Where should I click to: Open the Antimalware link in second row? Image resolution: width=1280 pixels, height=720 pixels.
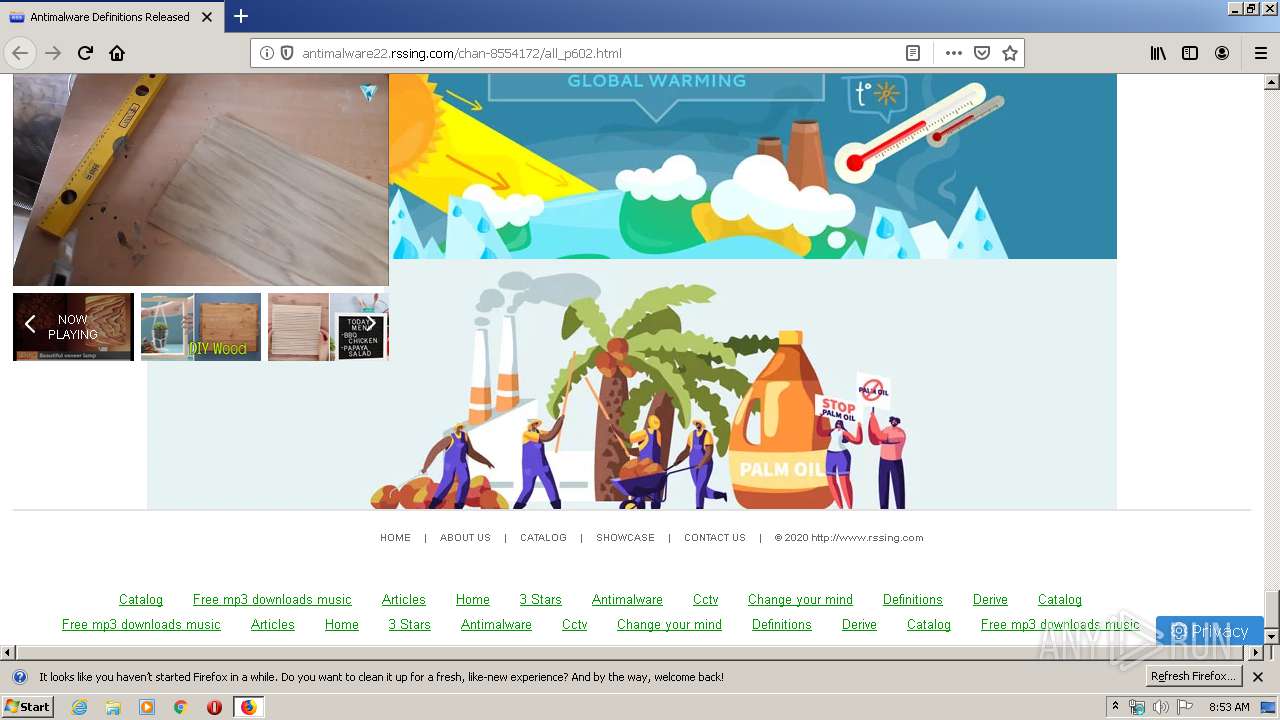tap(496, 625)
